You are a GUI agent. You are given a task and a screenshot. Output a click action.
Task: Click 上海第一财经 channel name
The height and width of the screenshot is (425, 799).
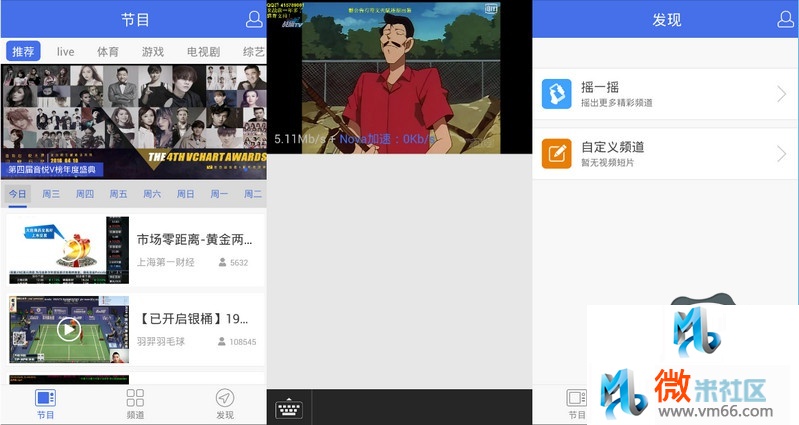pyautogui.click(x=165, y=262)
